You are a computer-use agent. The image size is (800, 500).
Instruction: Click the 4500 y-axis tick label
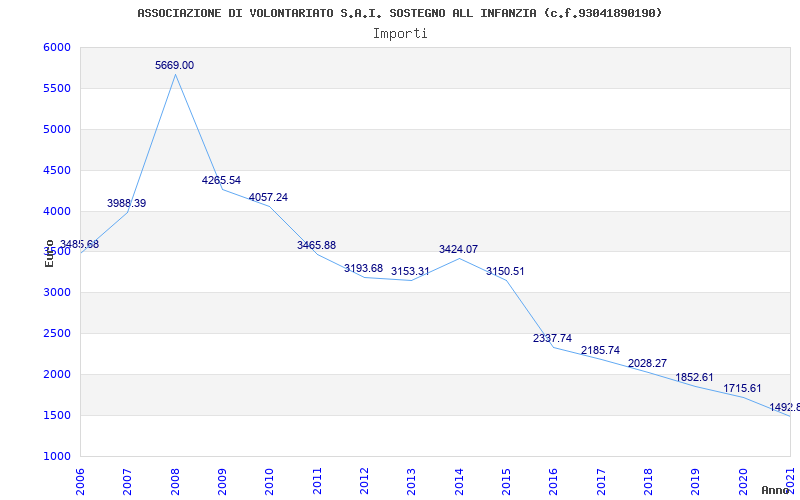pyautogui.click(x=57, y=170)
